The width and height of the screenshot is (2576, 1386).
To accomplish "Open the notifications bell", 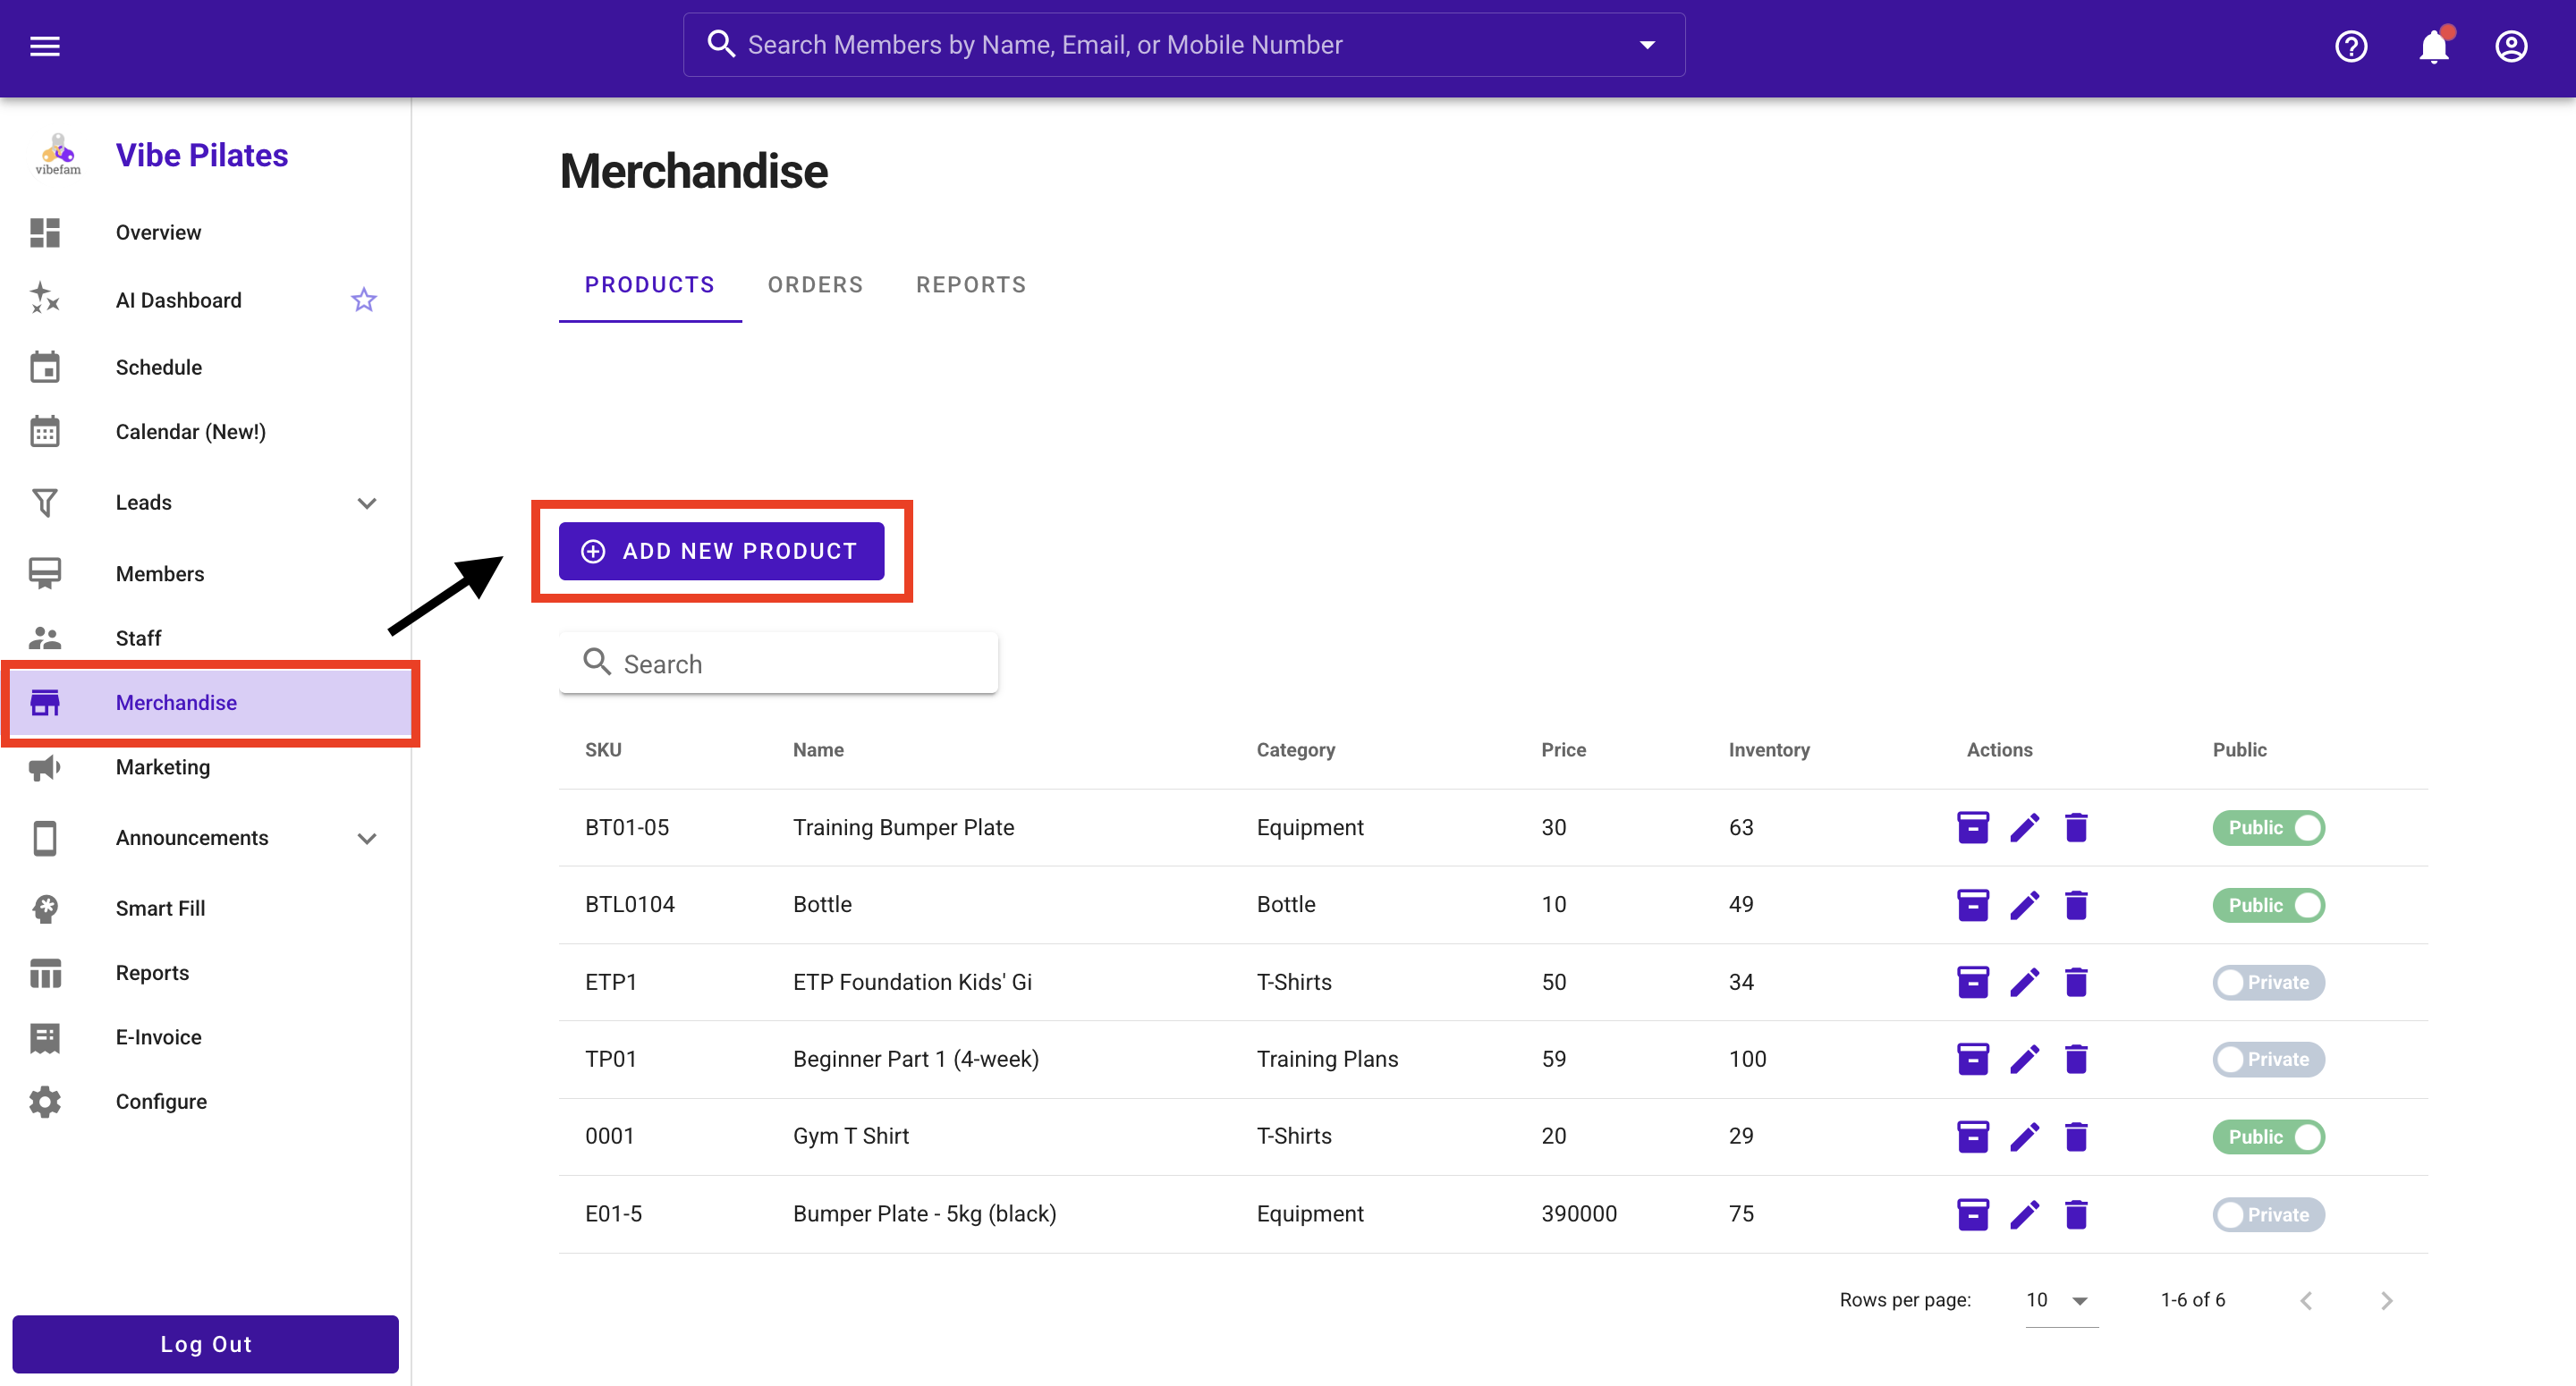I will pyautogui.click(x=2434, y=46).
